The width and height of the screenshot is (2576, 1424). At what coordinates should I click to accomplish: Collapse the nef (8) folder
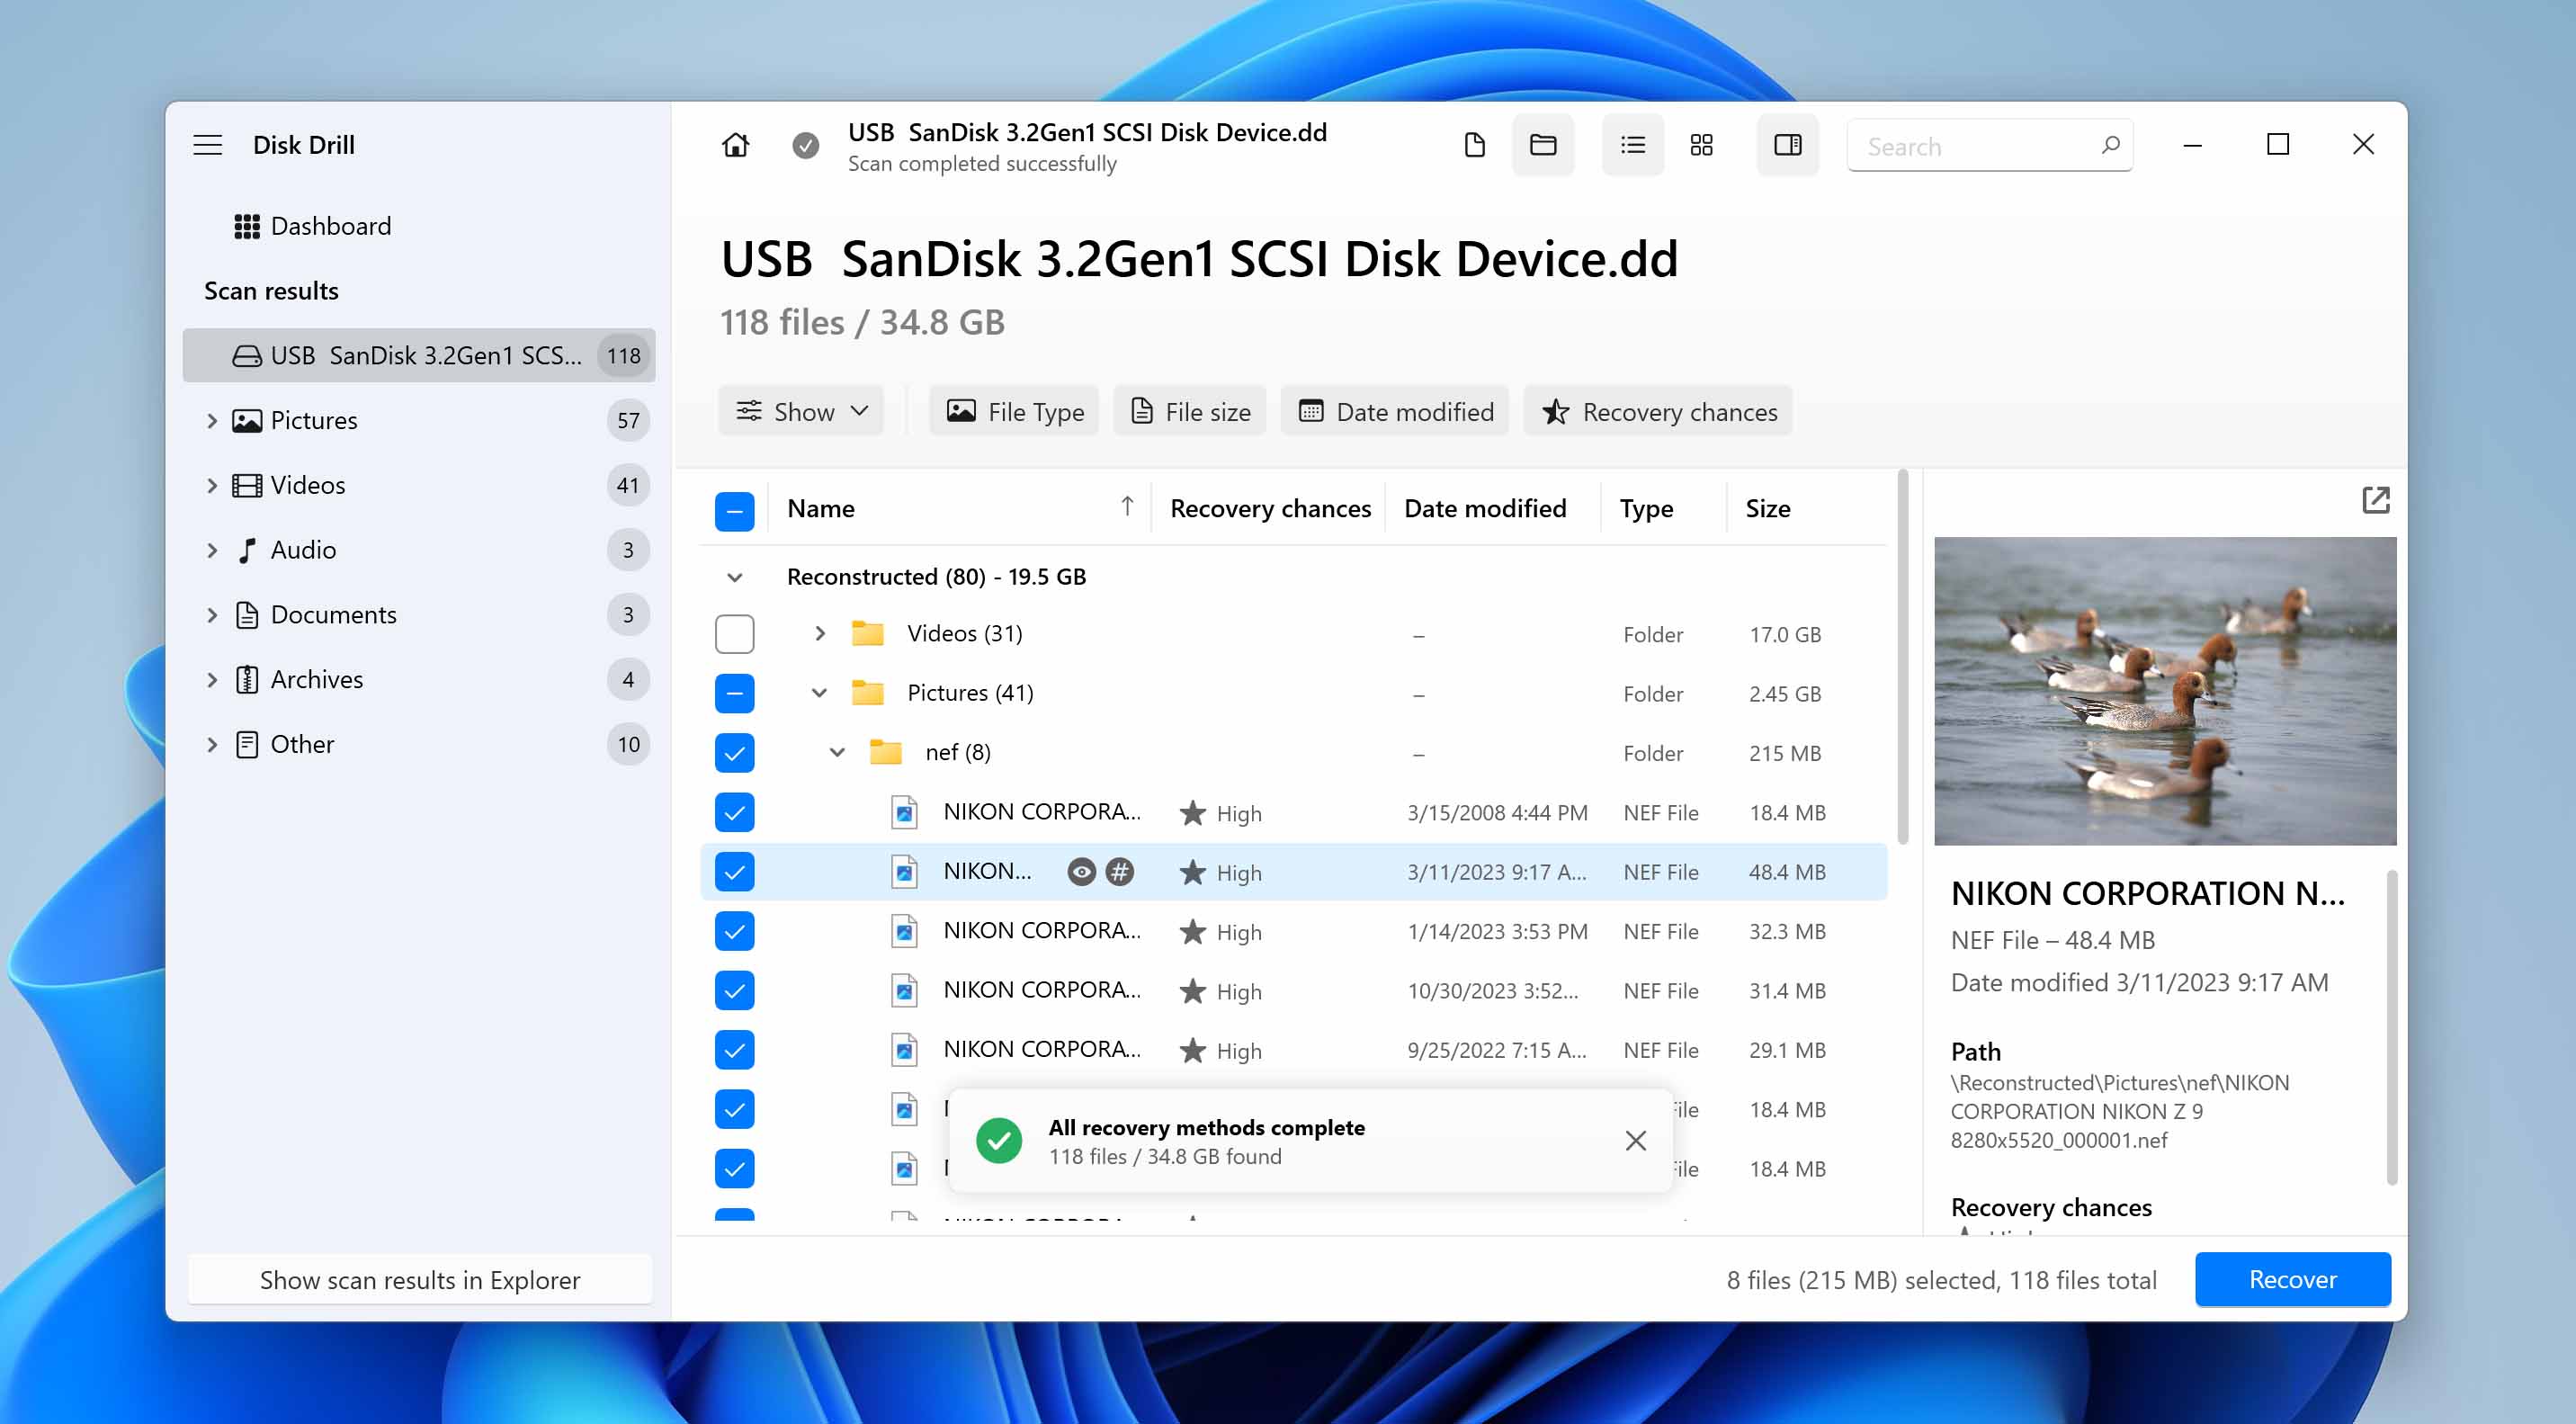837,752
